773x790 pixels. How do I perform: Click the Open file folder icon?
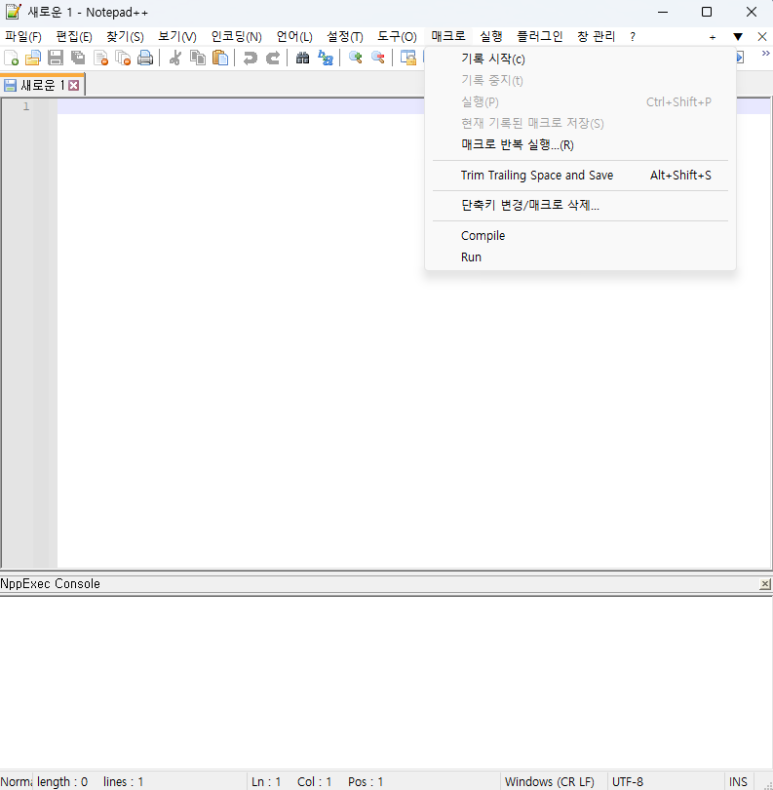click(33, 58)
